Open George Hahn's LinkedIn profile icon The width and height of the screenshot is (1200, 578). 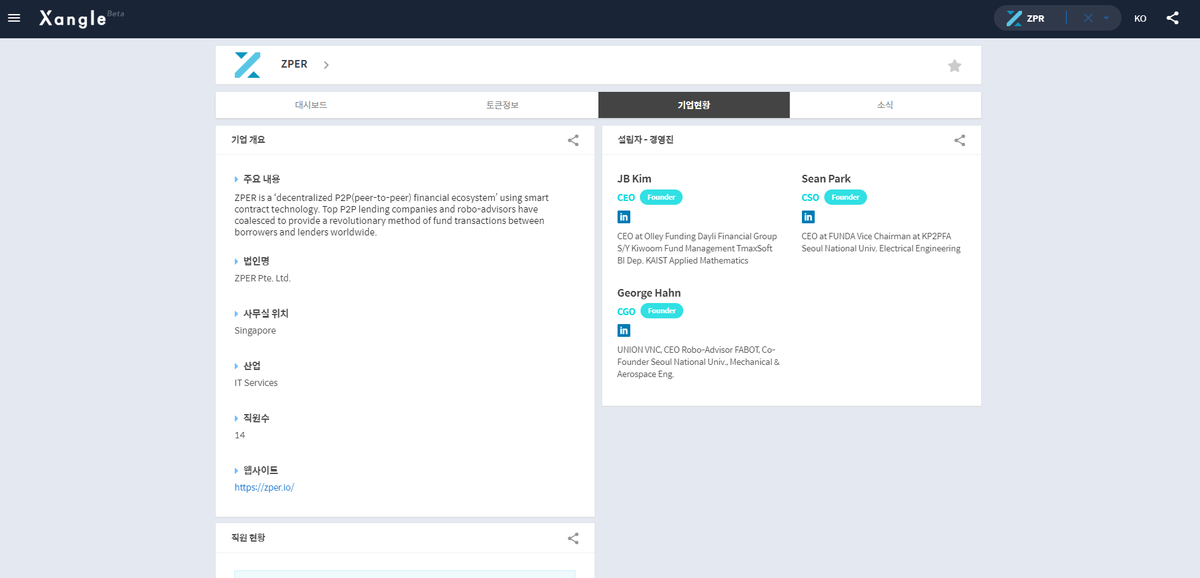tap(624, 330)
